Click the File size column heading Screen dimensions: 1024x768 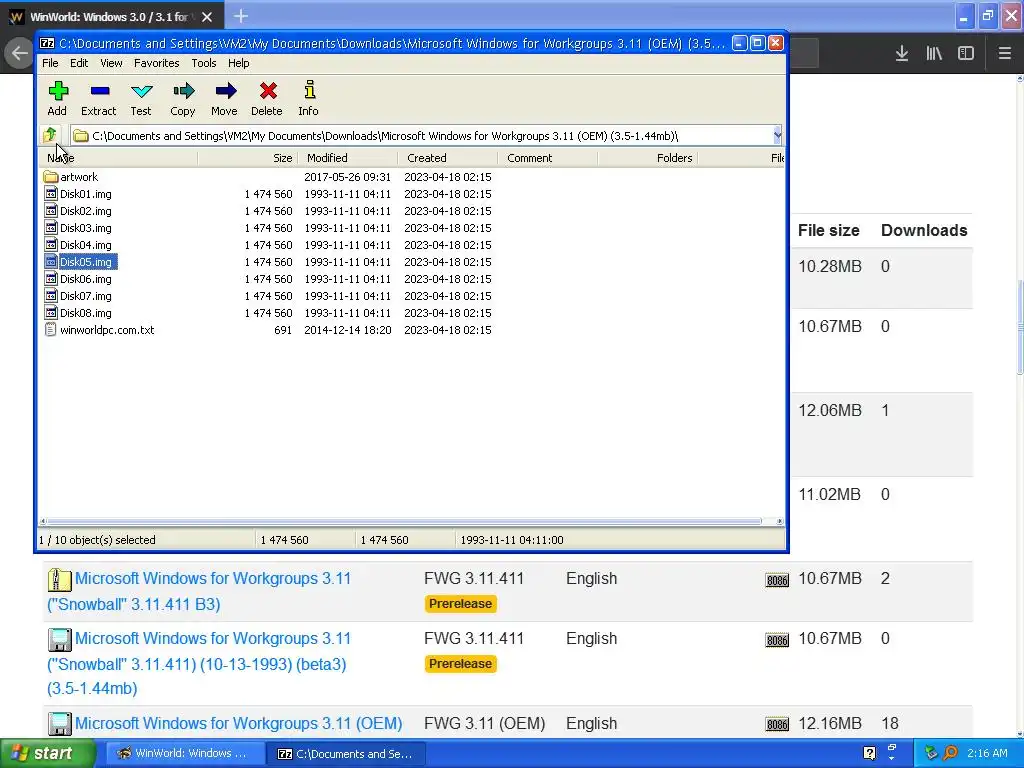point(828,231)
